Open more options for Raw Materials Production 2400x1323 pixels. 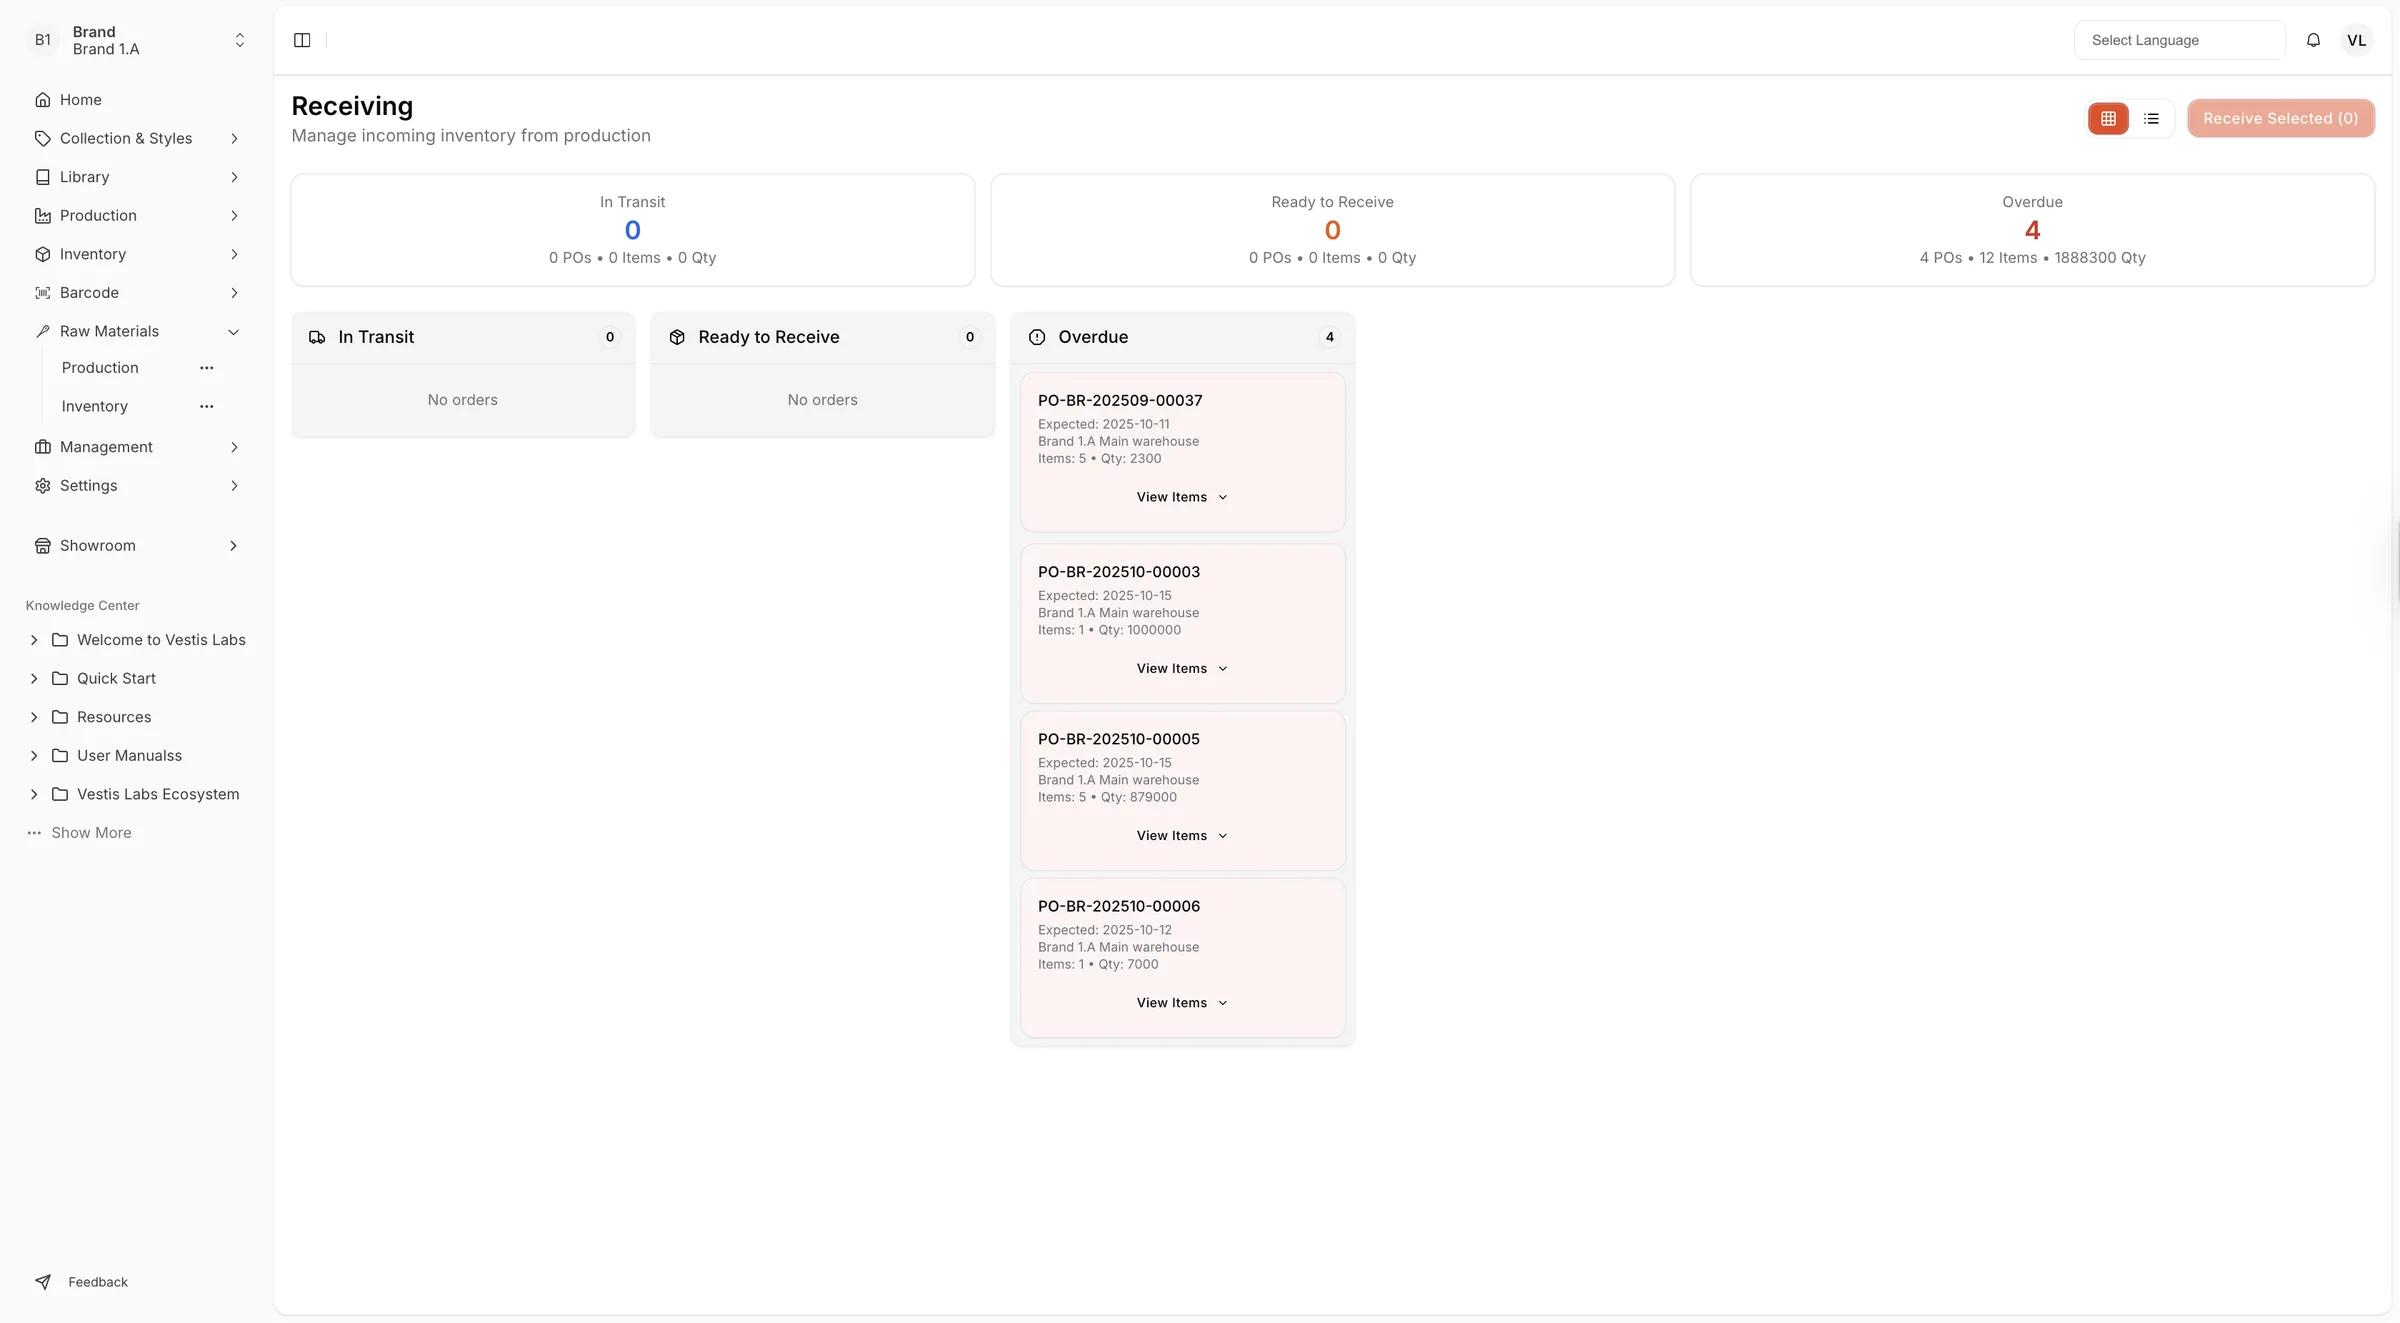click(x=206, y=368)
